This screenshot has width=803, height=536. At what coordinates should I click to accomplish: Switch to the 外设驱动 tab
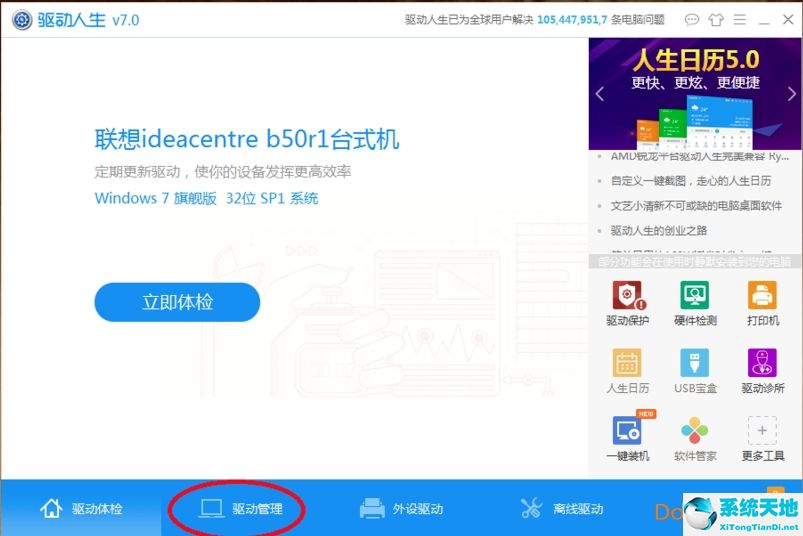[401, 509]
